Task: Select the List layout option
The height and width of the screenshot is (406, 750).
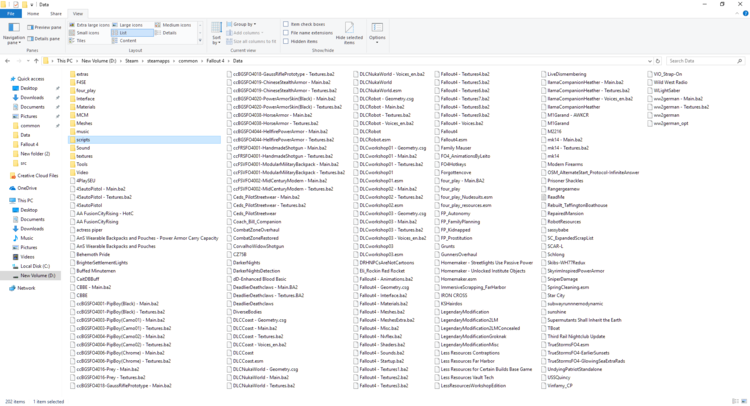Action: point(132,33)
